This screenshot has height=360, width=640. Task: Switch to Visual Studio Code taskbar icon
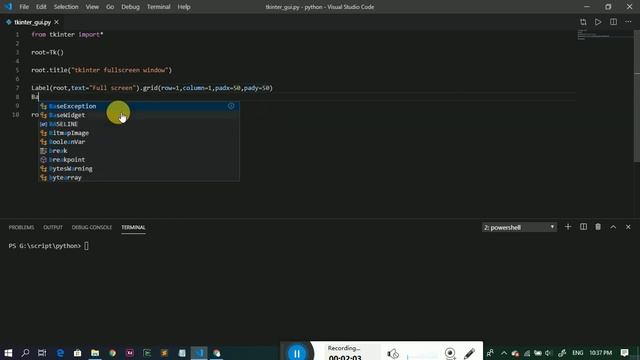(x=199, y=353)
